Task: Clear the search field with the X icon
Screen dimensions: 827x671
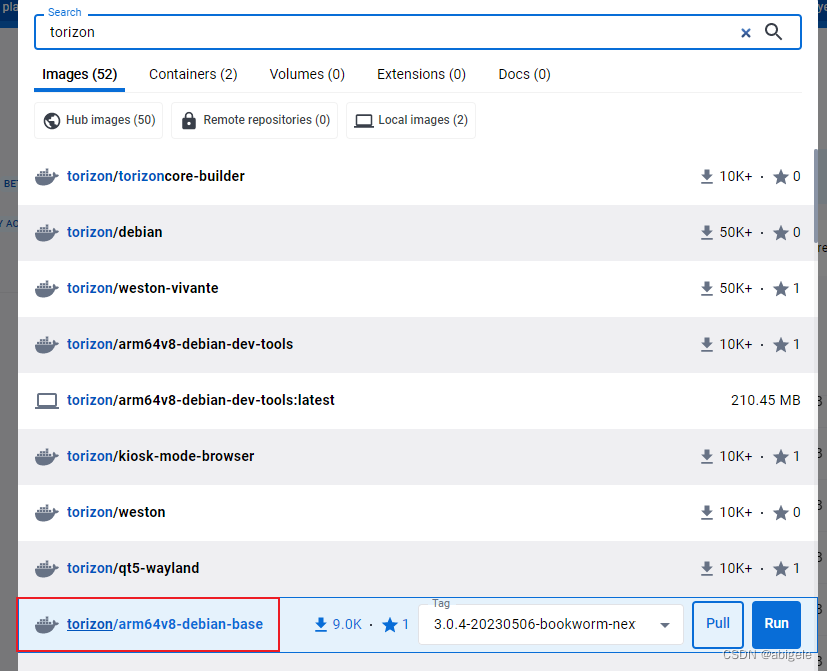Action: coord(745,33)
